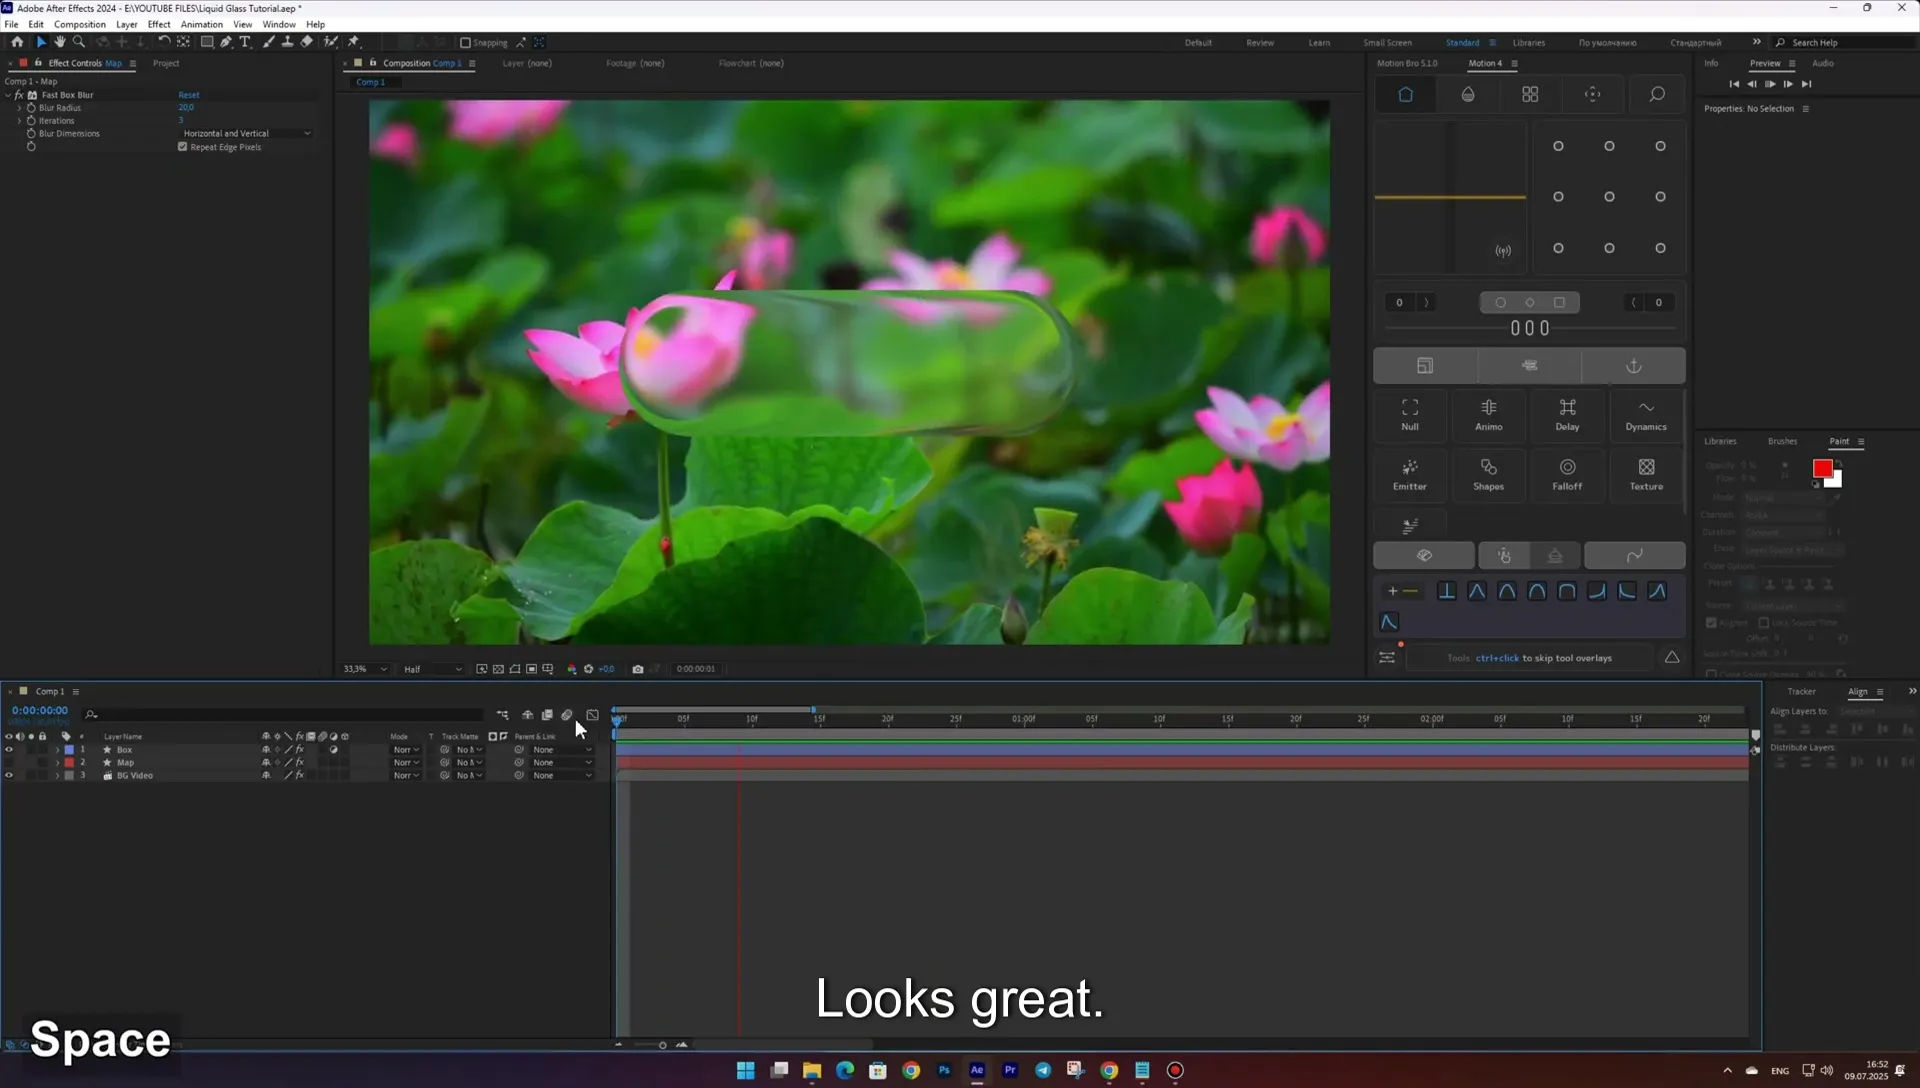This screenshot has width=1920, height=1088.
Task: Select the Pen tool
Action: point(226,42)
